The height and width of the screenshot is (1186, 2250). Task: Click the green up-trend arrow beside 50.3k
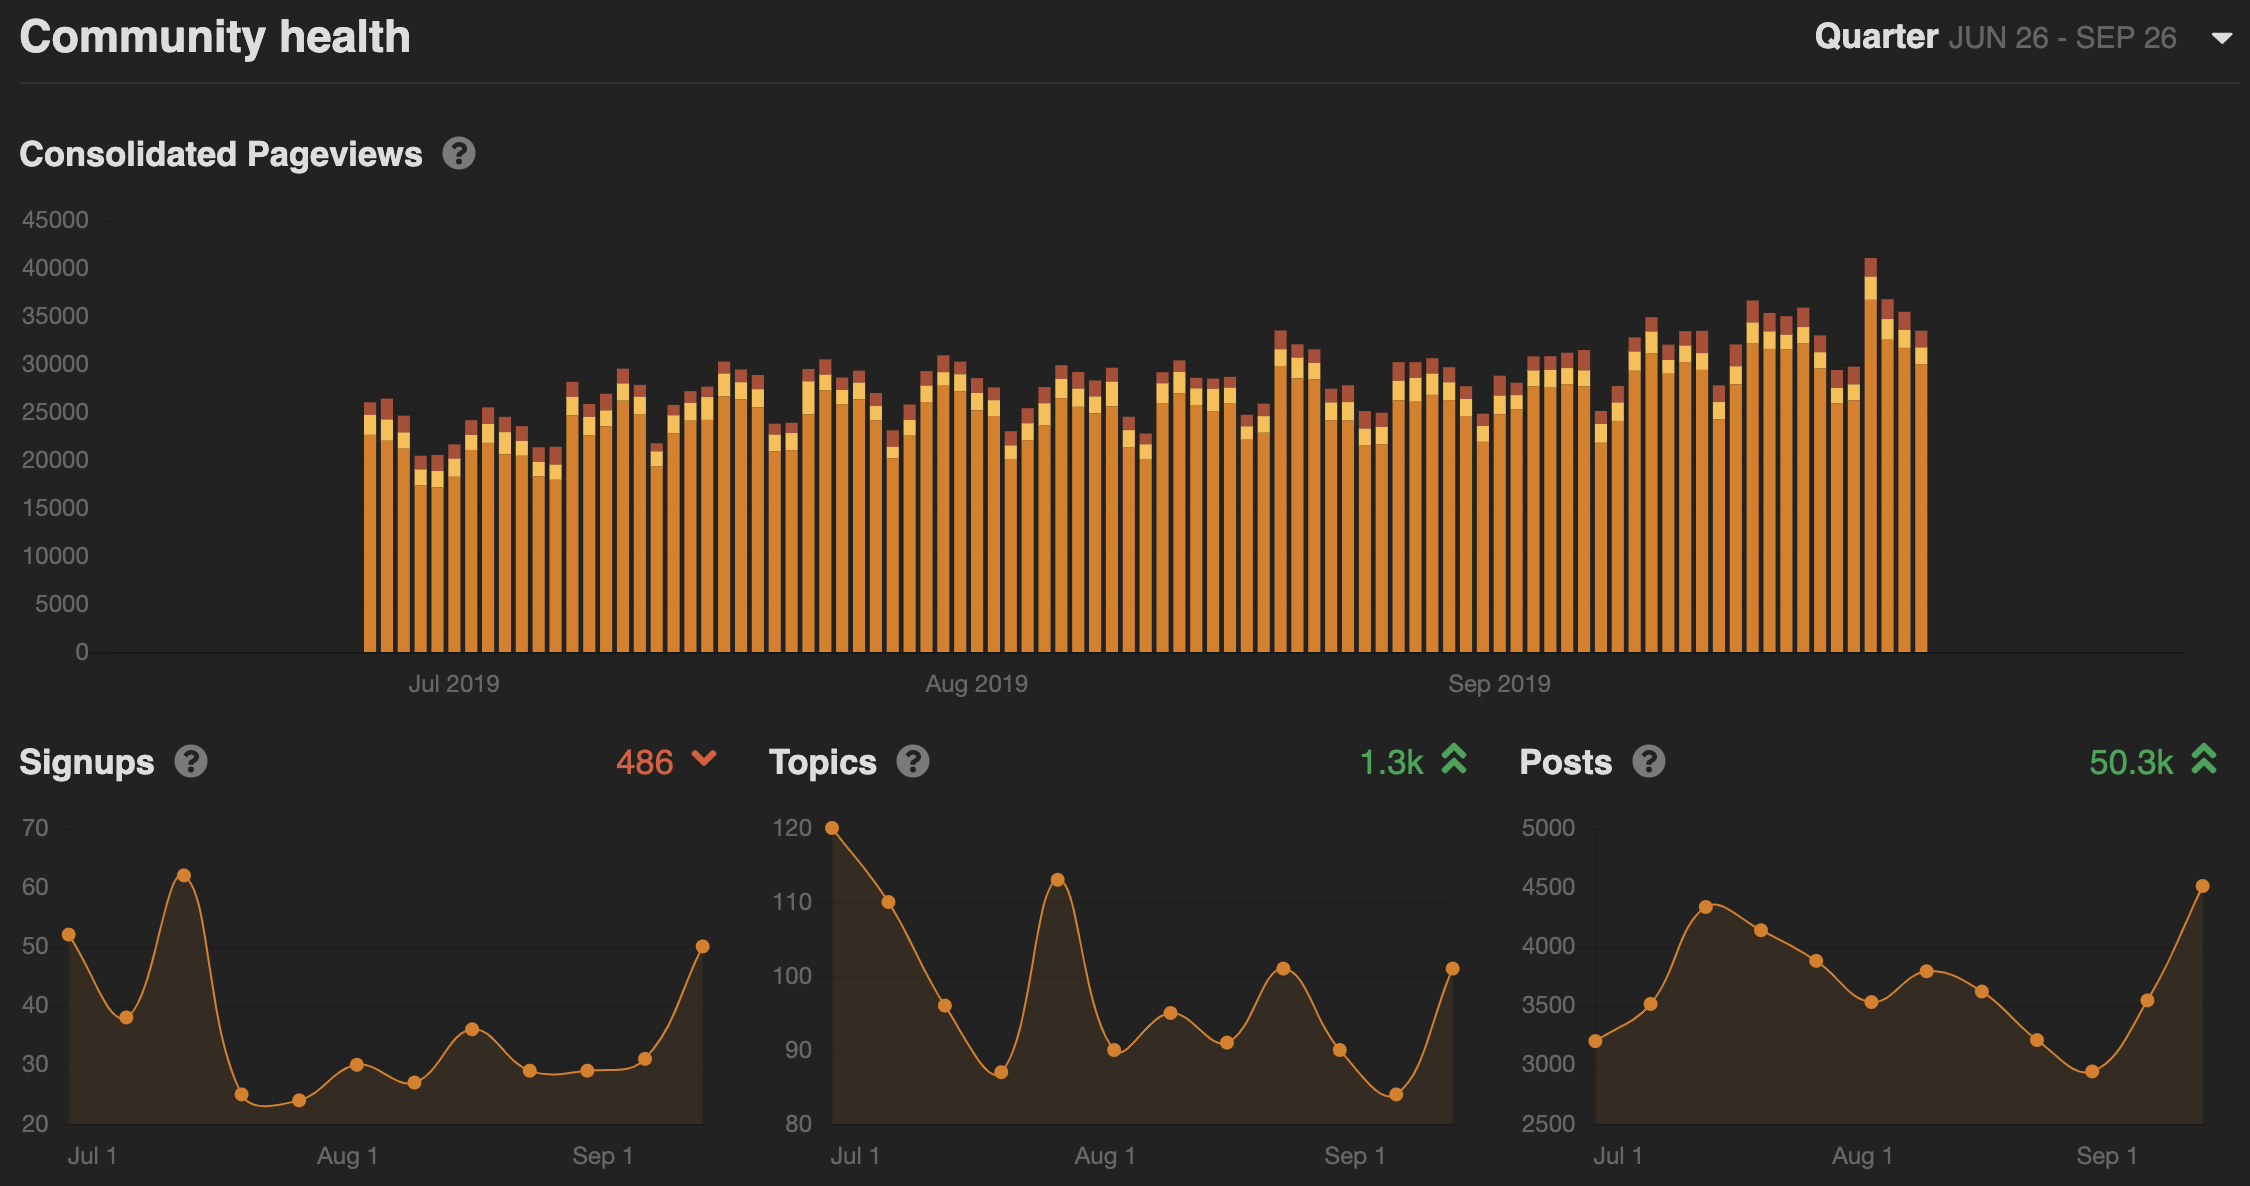point(2204,759)
